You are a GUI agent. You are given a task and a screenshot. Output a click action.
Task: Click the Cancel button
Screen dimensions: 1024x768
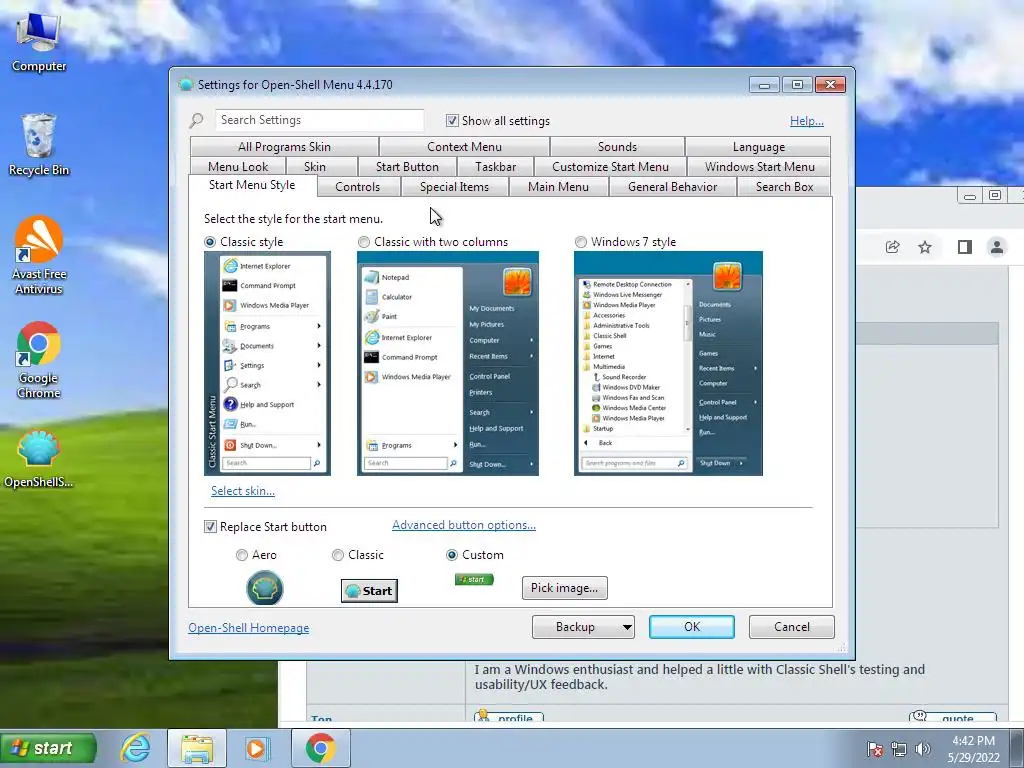792,627
